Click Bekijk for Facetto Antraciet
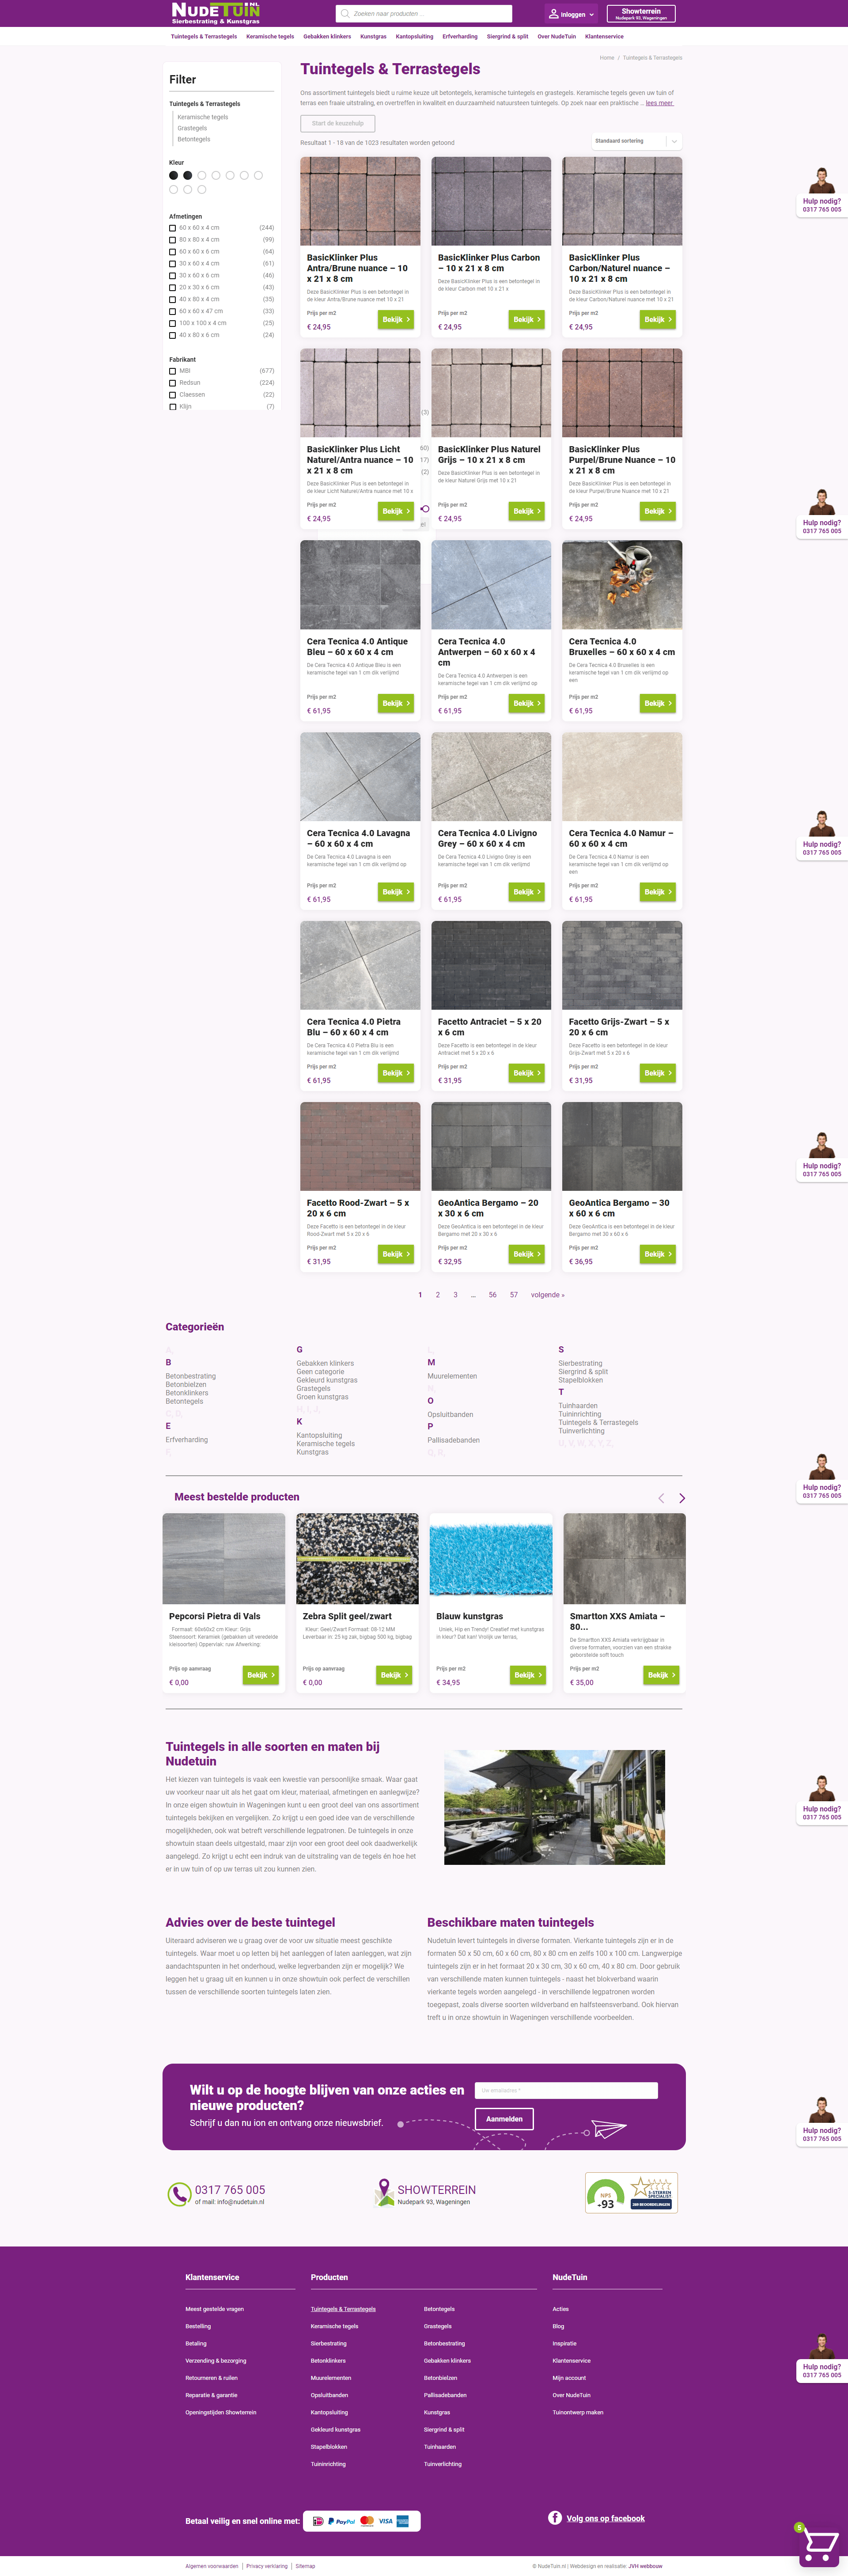Screen dimensions: 848x2576 click(527, 1073)
